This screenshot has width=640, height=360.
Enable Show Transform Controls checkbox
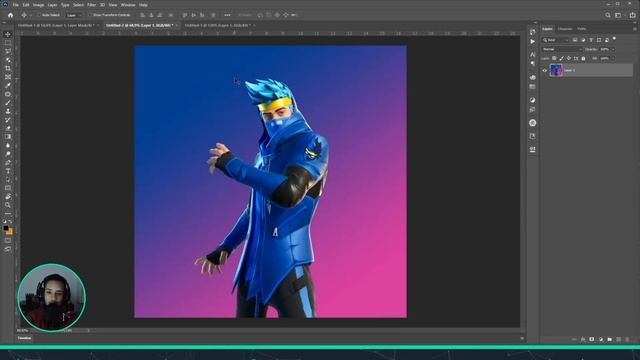click(x=91, y=15)
